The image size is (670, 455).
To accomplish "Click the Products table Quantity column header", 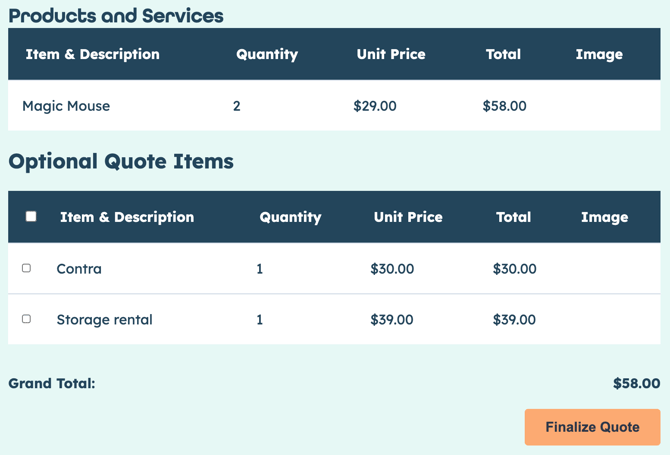I will click(267, 54).
